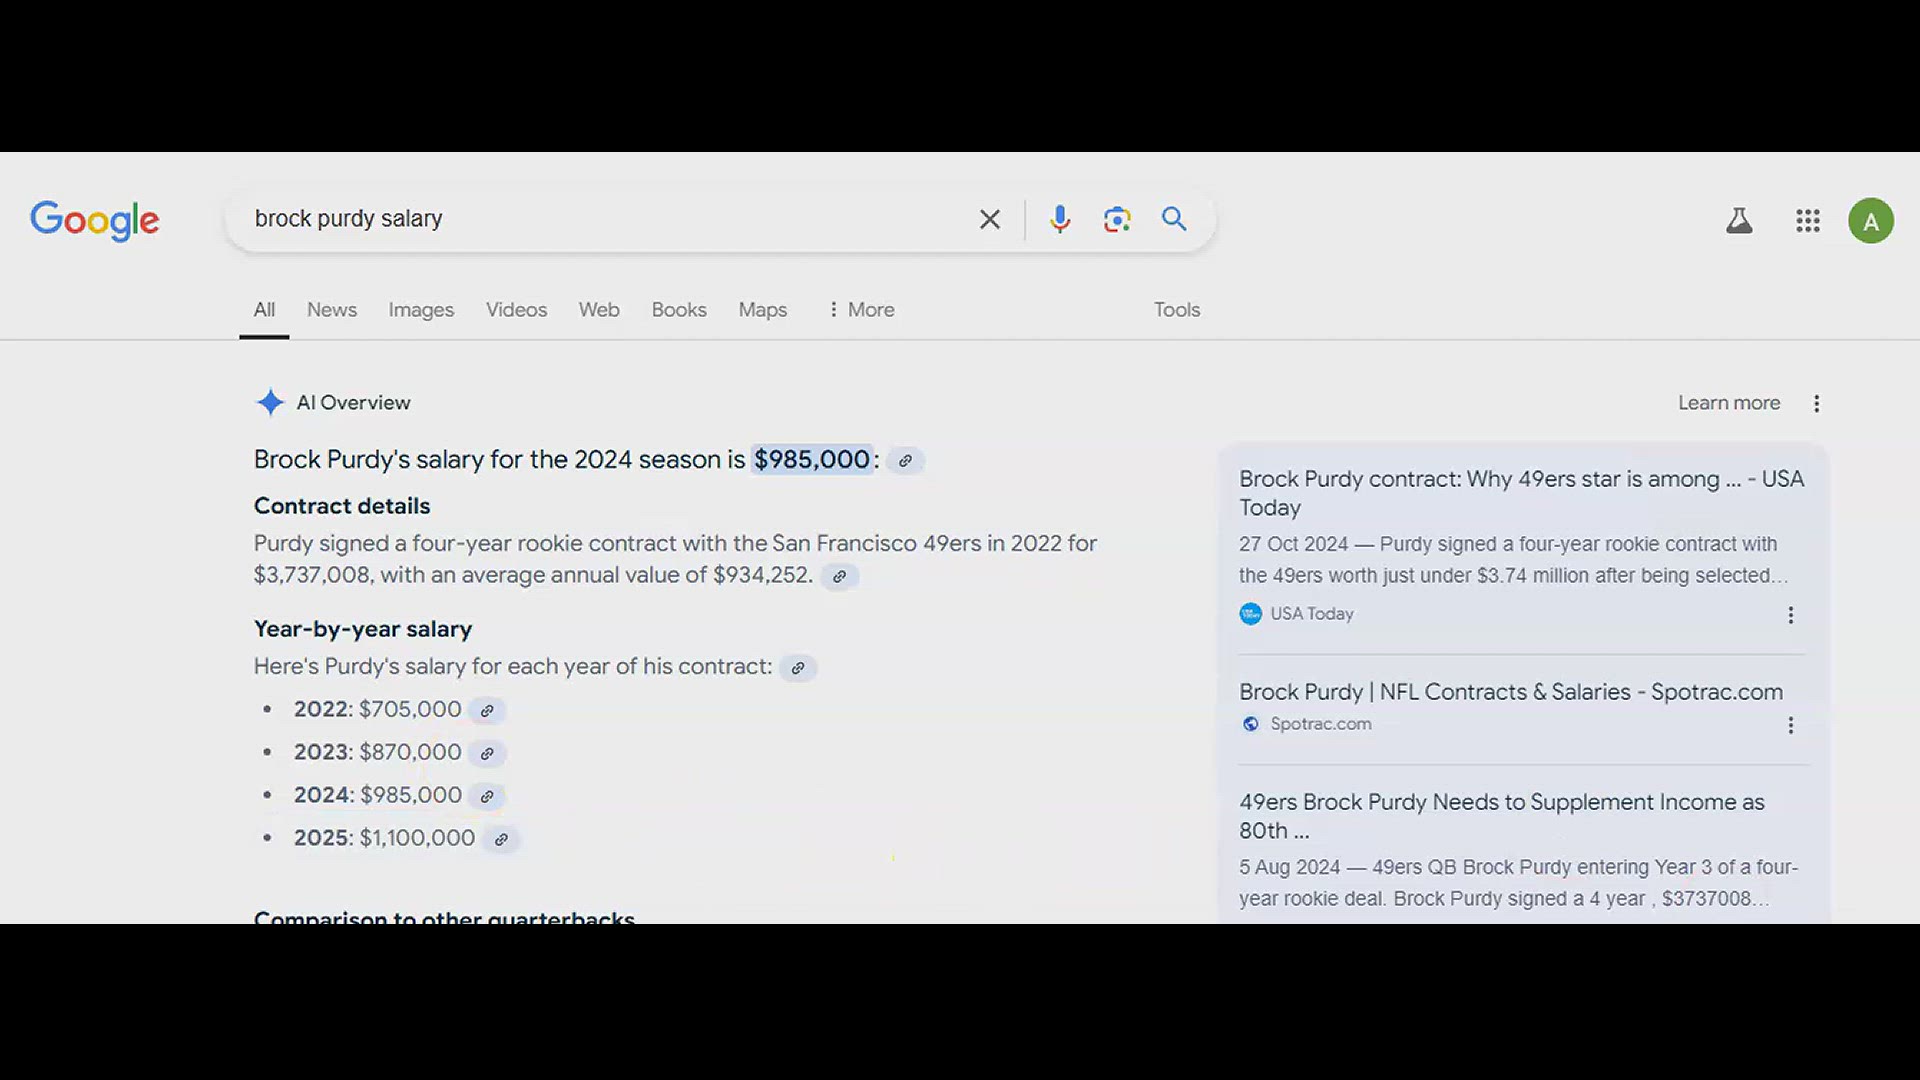Viewport: 1920px width, 1080px height.
Task: Open source link after 'each year of his contract'
Action: point(798,668)
